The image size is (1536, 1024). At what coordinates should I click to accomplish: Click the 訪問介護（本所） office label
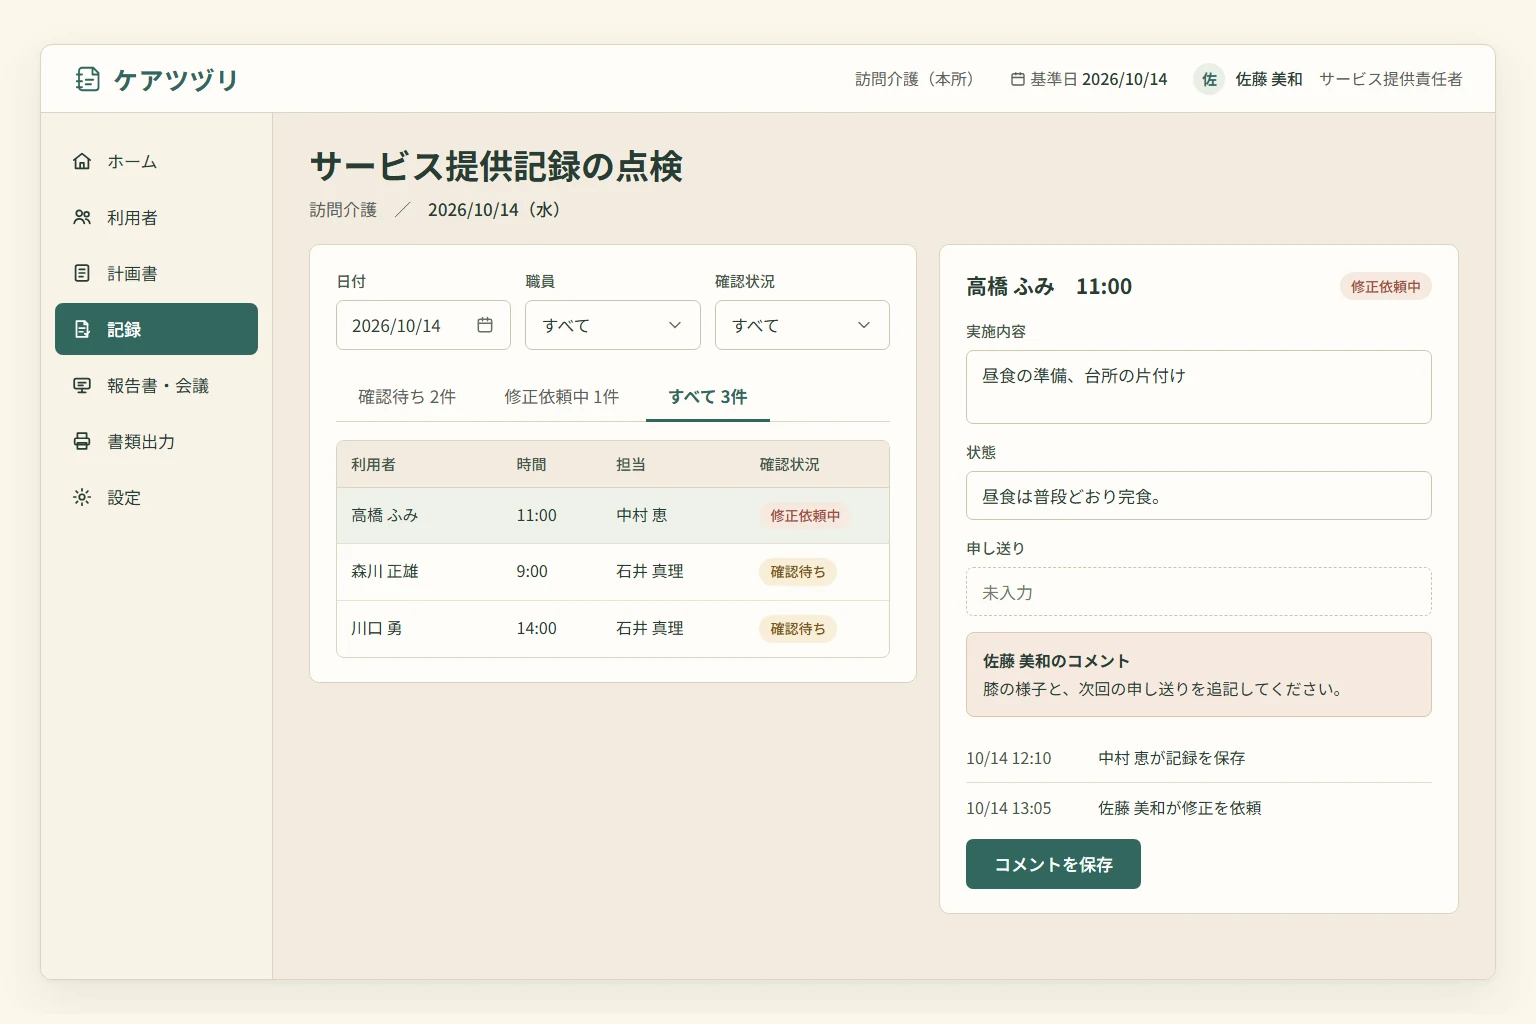914,79
